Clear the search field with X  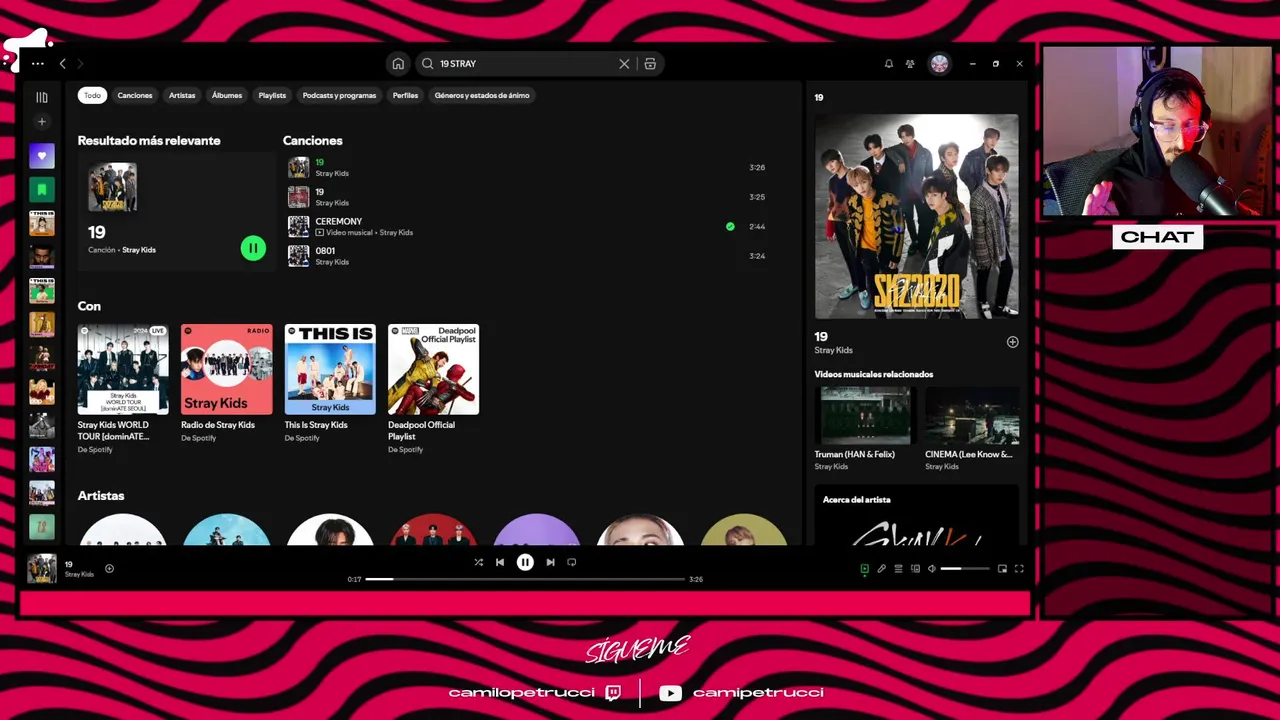624,63
